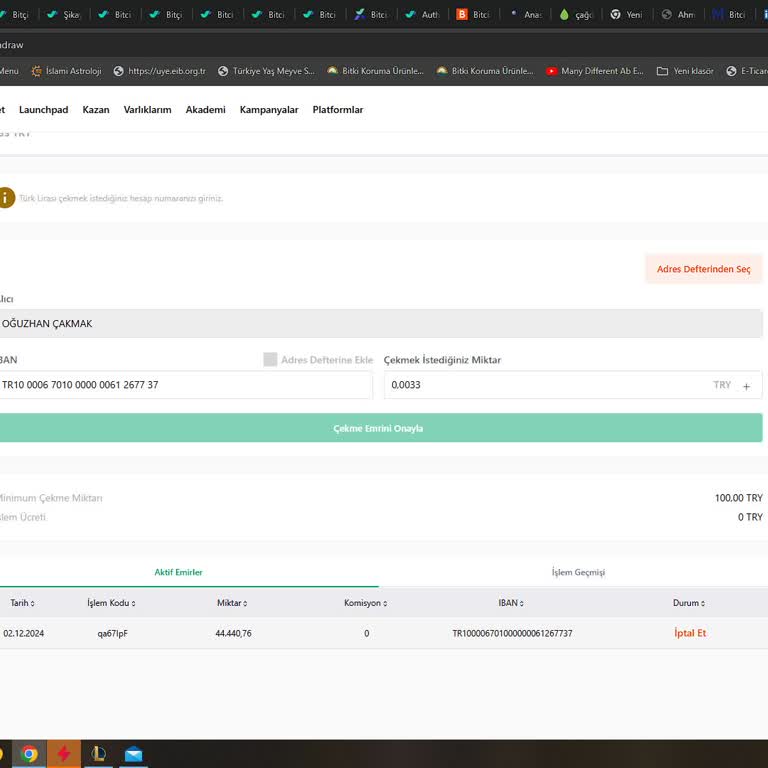
Task: Open the uye.eib.org.tr bookmark
Action: [160, 71]
